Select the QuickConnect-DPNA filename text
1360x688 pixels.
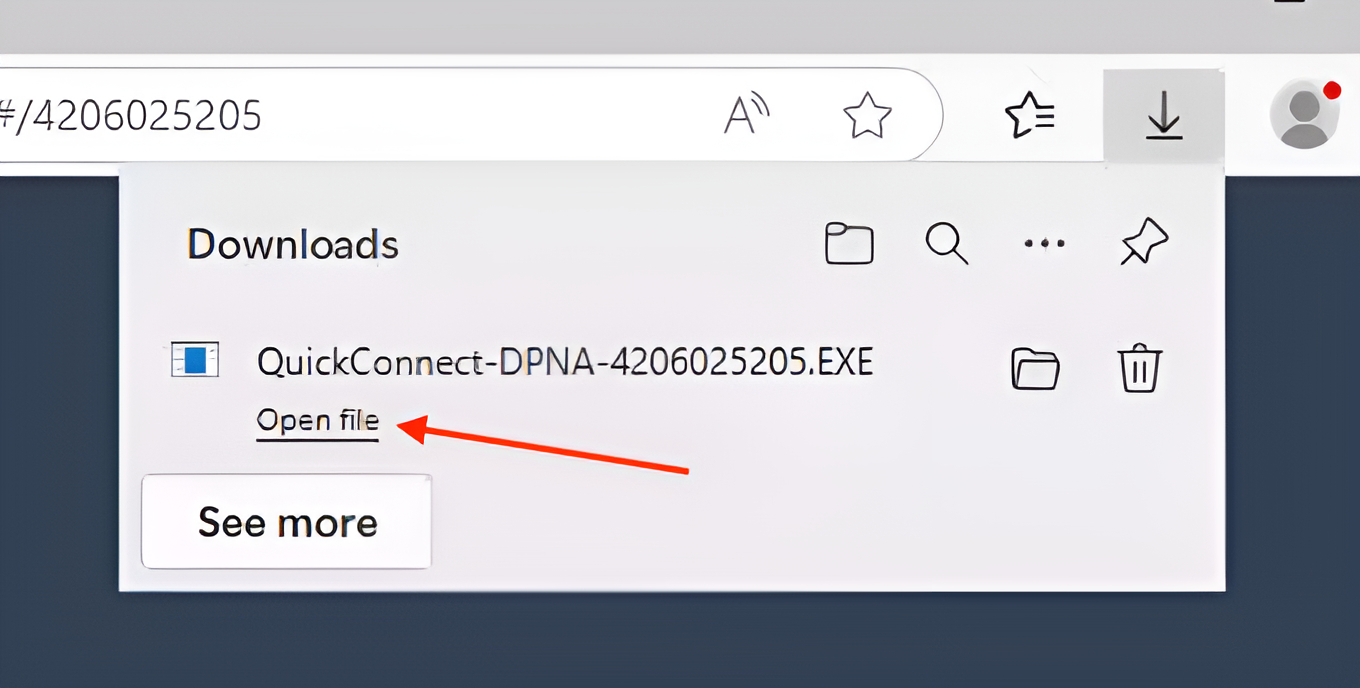[564, 362]
